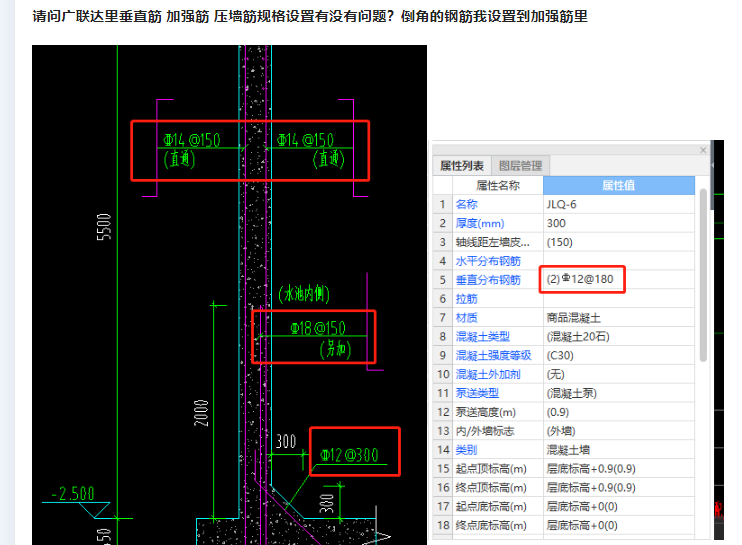The image size is (742, 545).
Task: Click the 终点顶标高 value 层底标高+0.9(0.9)
Action: 619,488
